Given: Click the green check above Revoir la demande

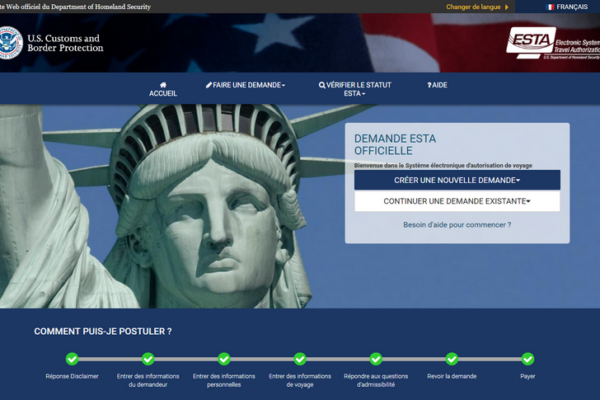Looking at the screenshot, I should pyautogui.click(x=452, y=359).
